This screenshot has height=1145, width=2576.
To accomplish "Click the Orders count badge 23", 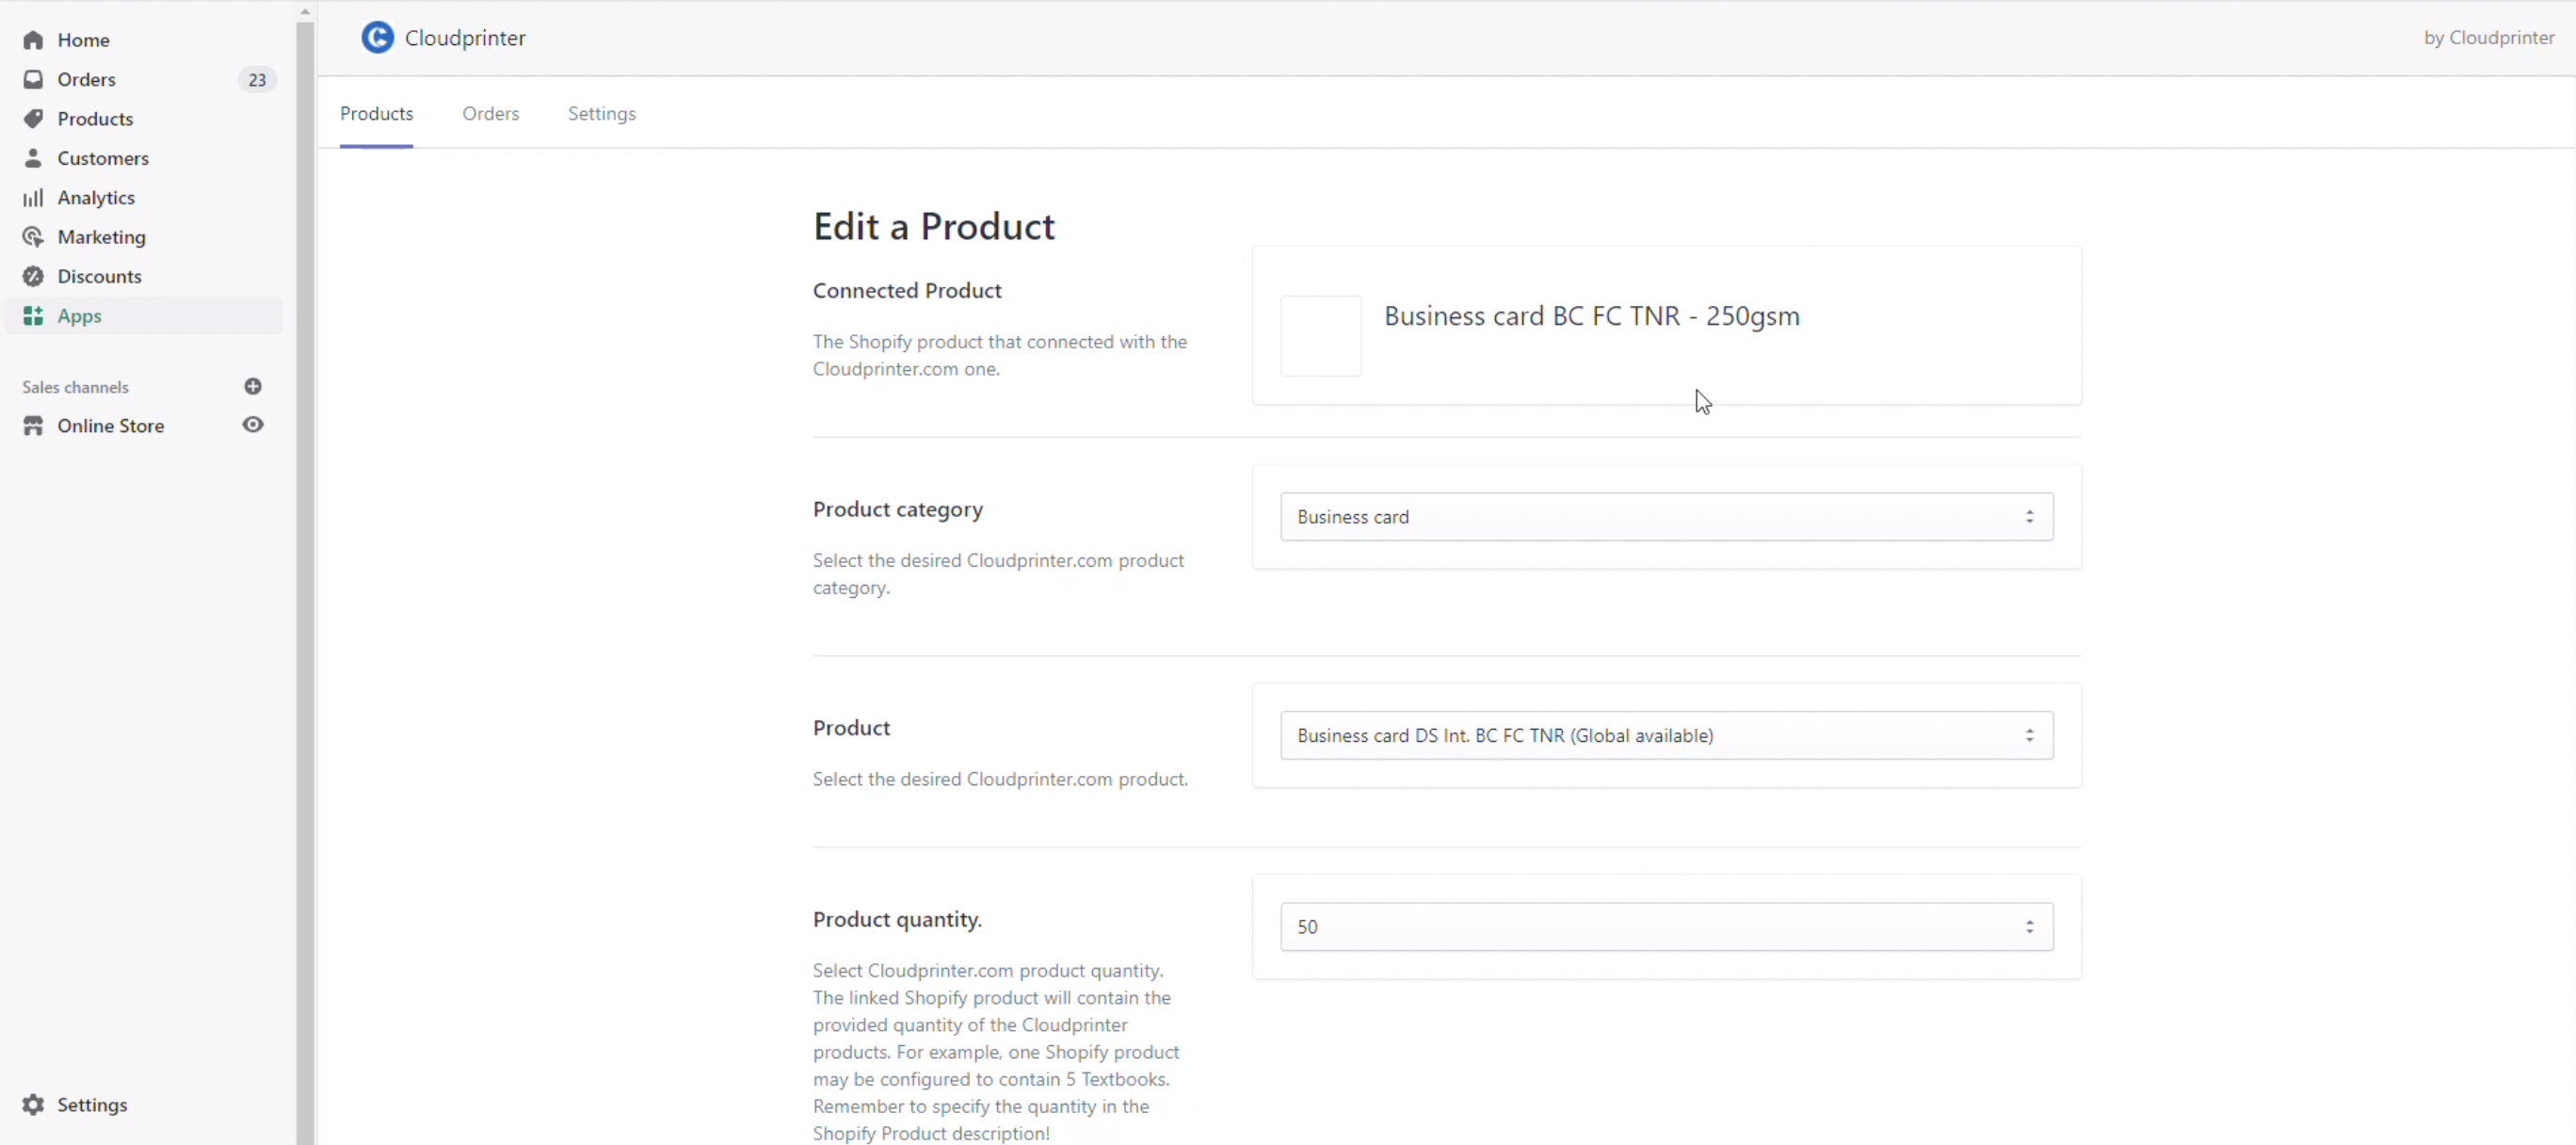I will click(257, 80).
